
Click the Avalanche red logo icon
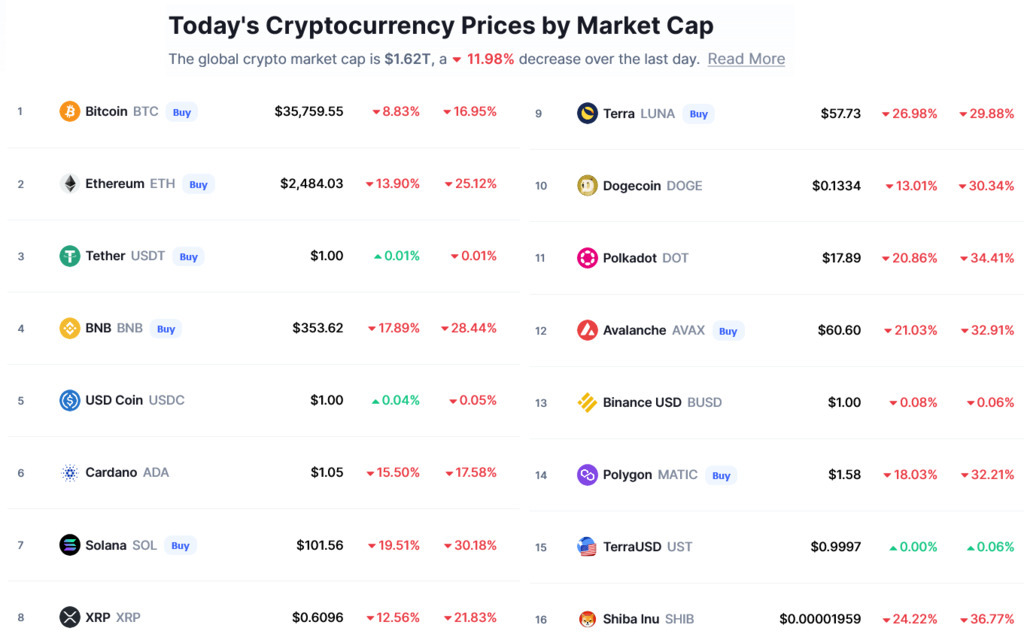pyautogui.click(x=587, y=330)
